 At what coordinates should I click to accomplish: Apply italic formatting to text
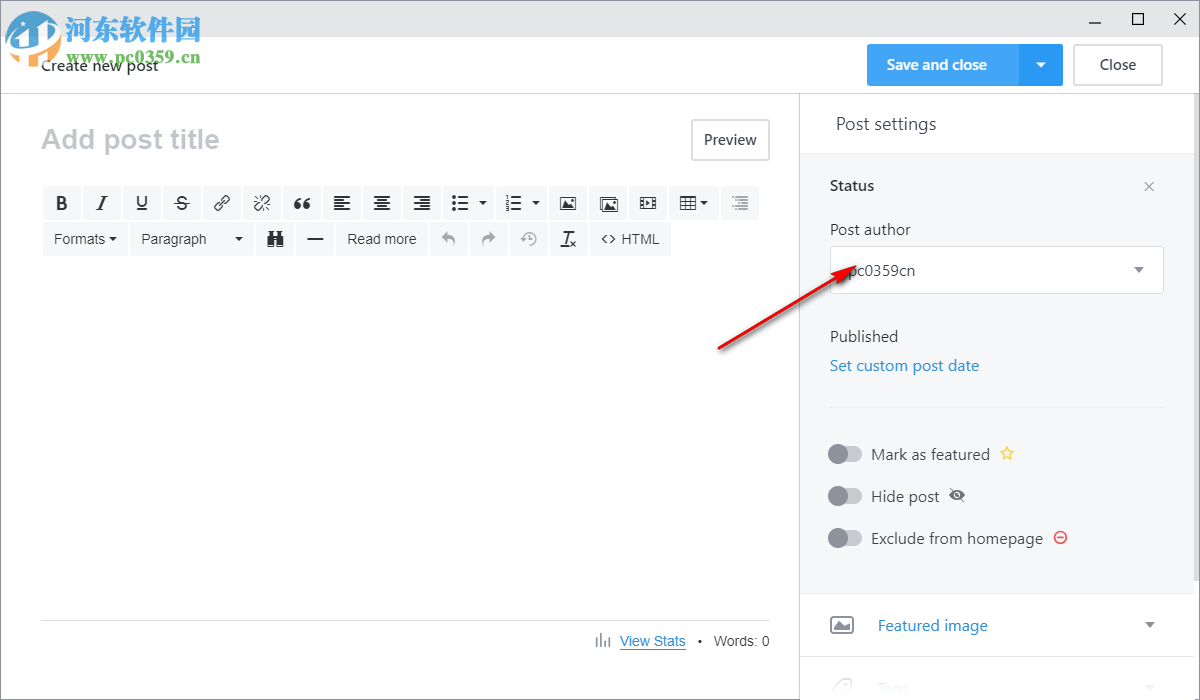[102, 203]
